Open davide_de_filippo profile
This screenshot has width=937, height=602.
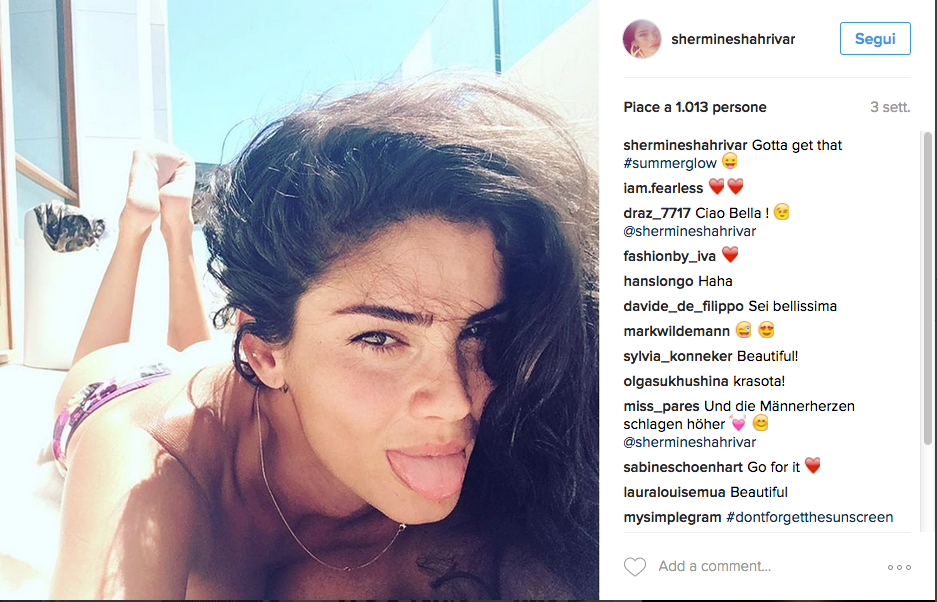tap(684, 307)
